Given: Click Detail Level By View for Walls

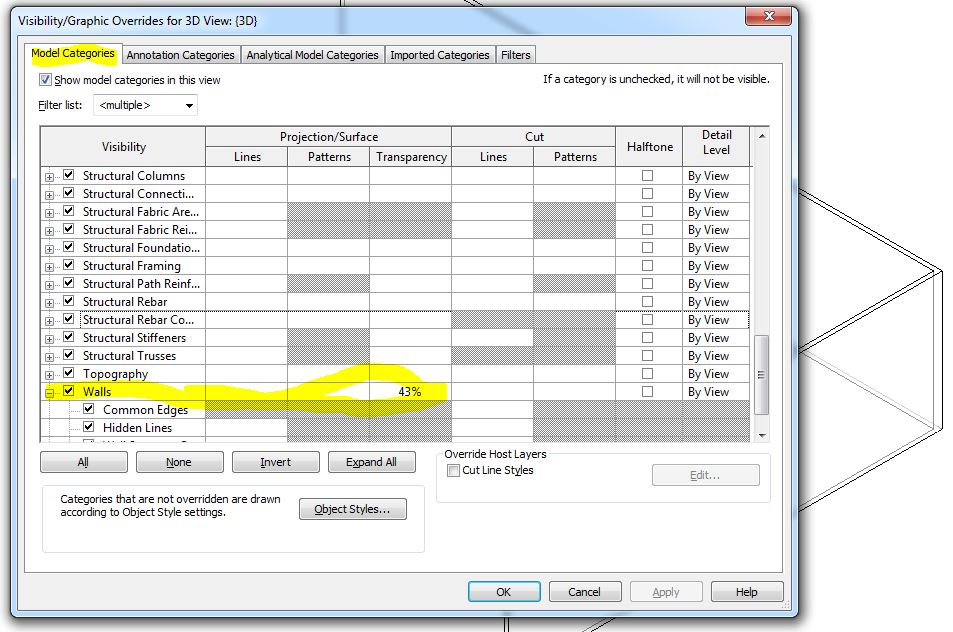Looking at the screenshot, I should [715, 391].
